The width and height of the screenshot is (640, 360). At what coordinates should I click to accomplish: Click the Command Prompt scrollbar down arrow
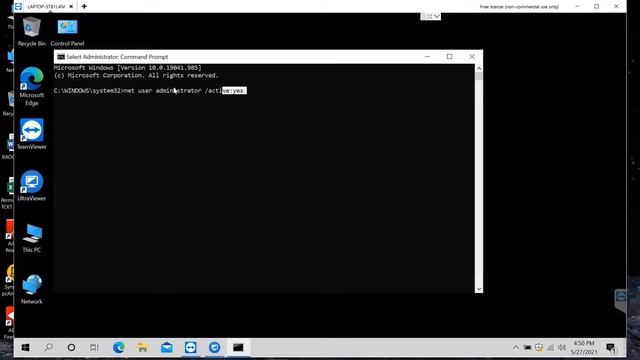click(479, 289)
